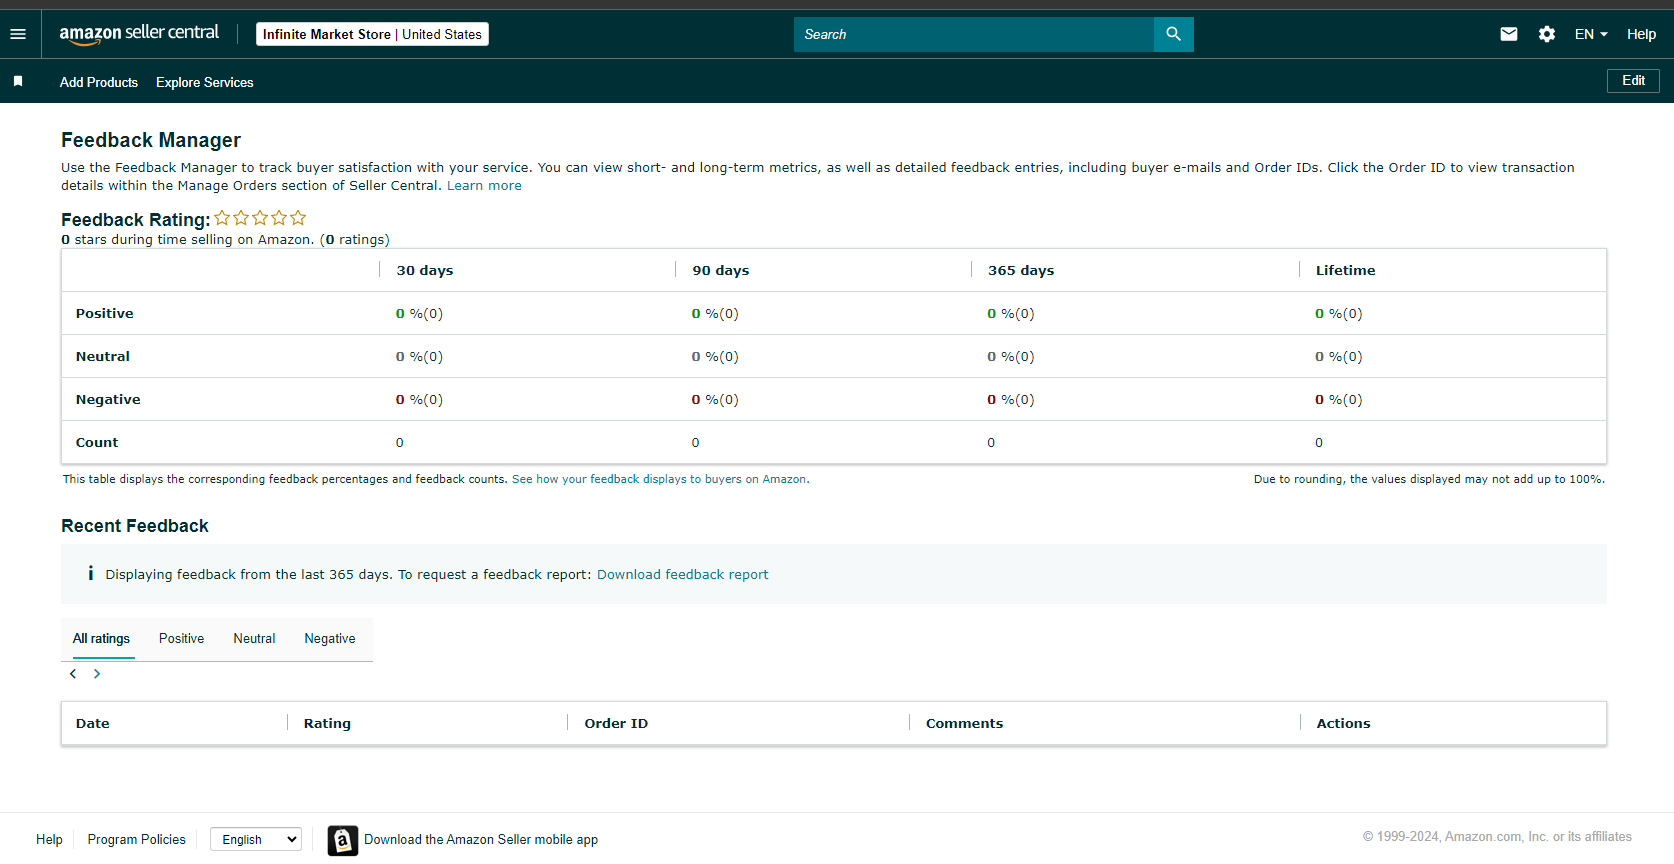Click the Date column header
The image size is (1674, 864).
pos(93,723)
